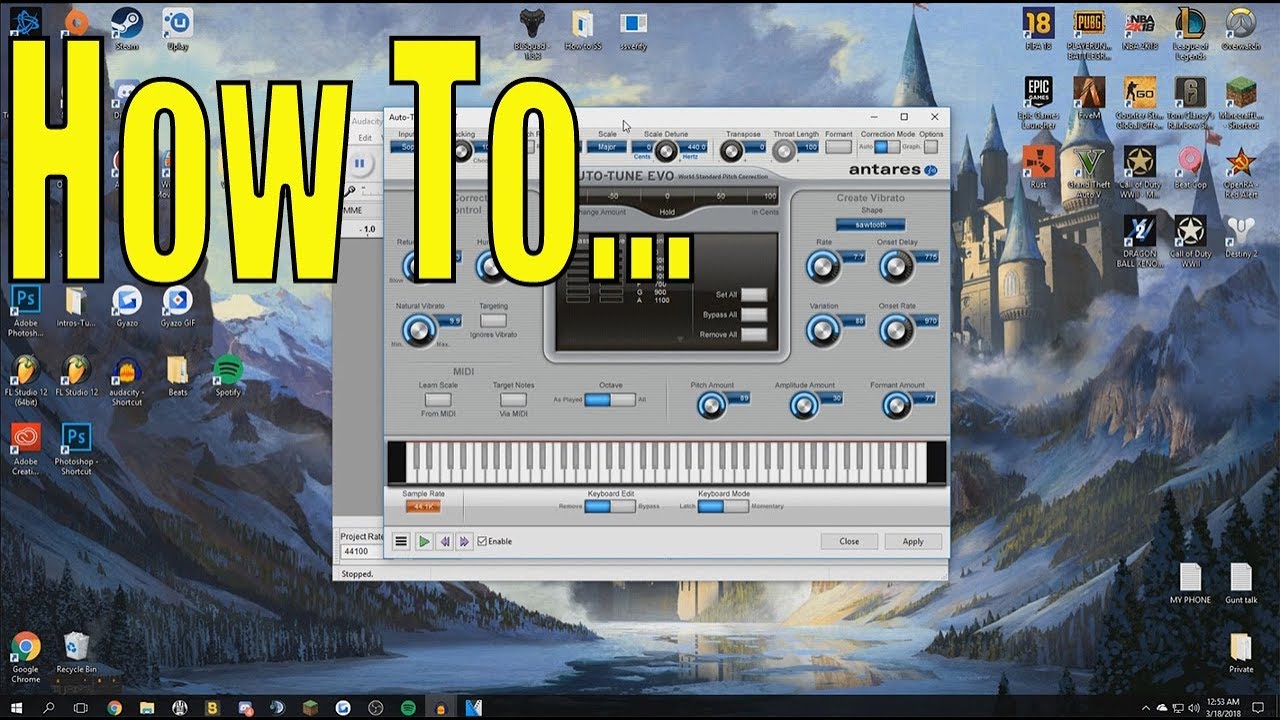Click the Throat Length knob

click(784, 151)
